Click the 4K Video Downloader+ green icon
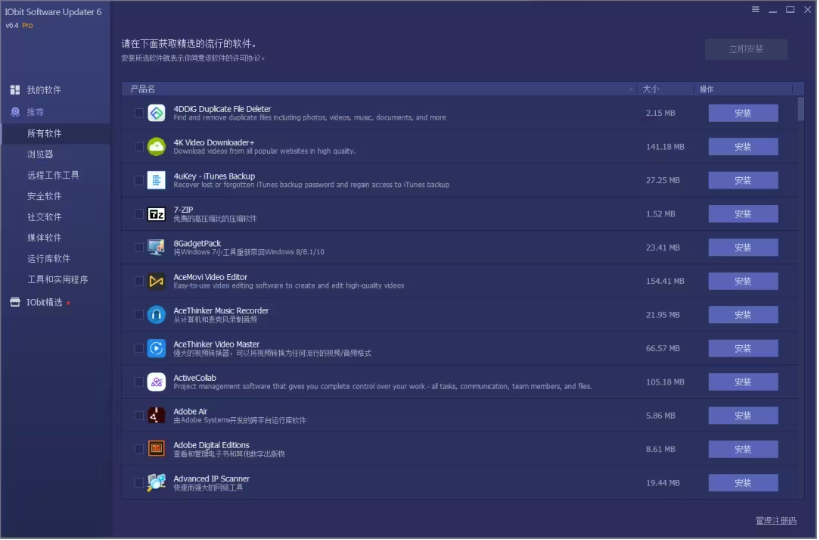 pos(156,147)
